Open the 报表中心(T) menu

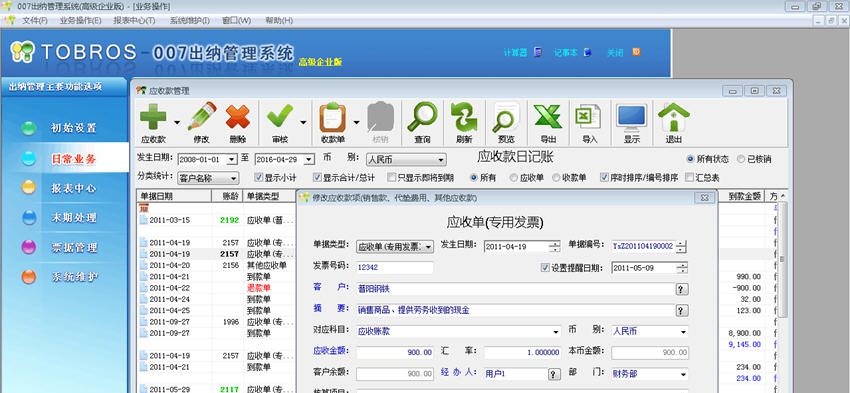pos(134,21)
